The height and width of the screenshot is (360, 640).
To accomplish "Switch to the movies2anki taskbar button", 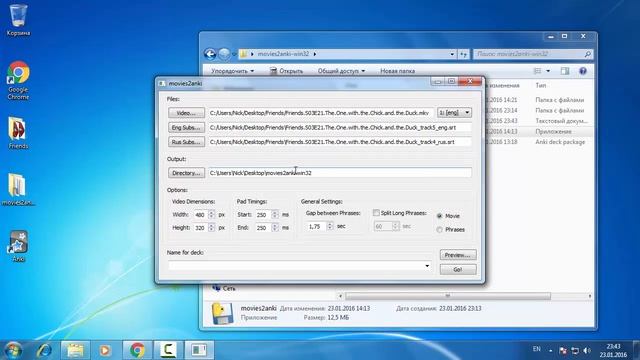I will point(199,350).
